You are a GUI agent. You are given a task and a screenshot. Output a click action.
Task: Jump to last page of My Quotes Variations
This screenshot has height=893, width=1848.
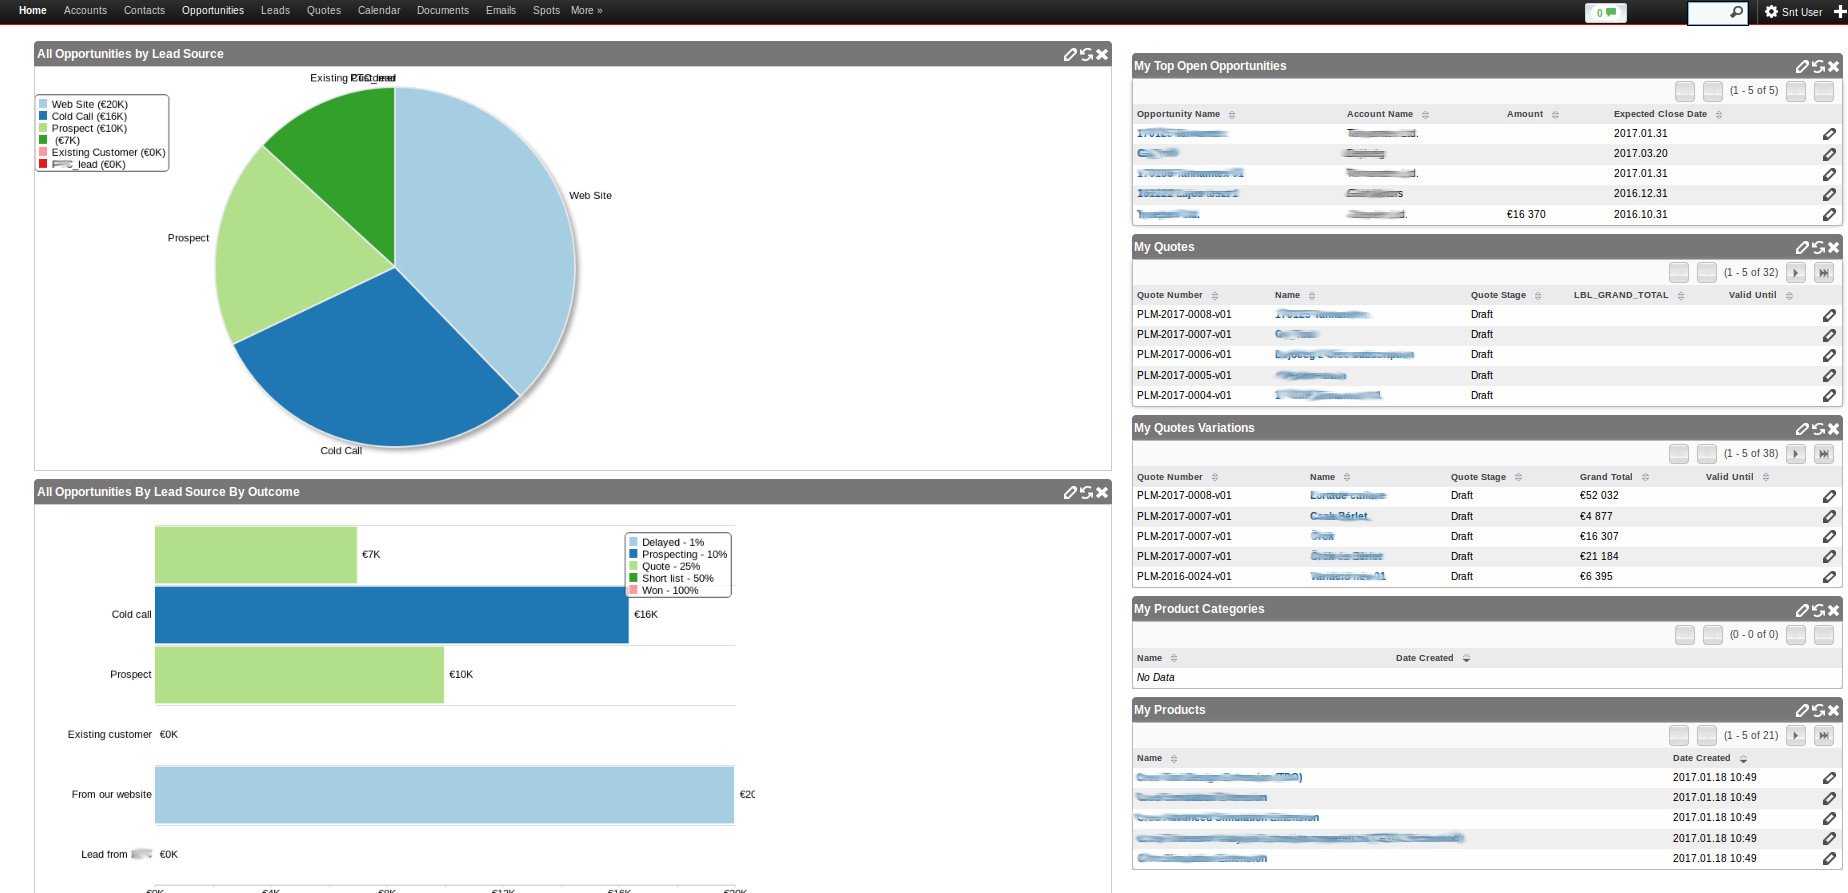1824,454
